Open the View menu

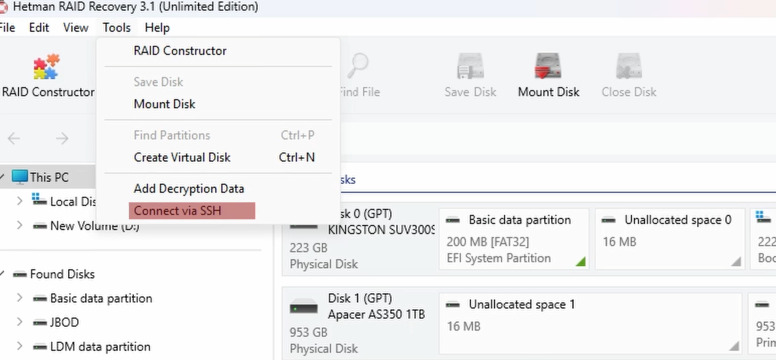coord(76,28)
